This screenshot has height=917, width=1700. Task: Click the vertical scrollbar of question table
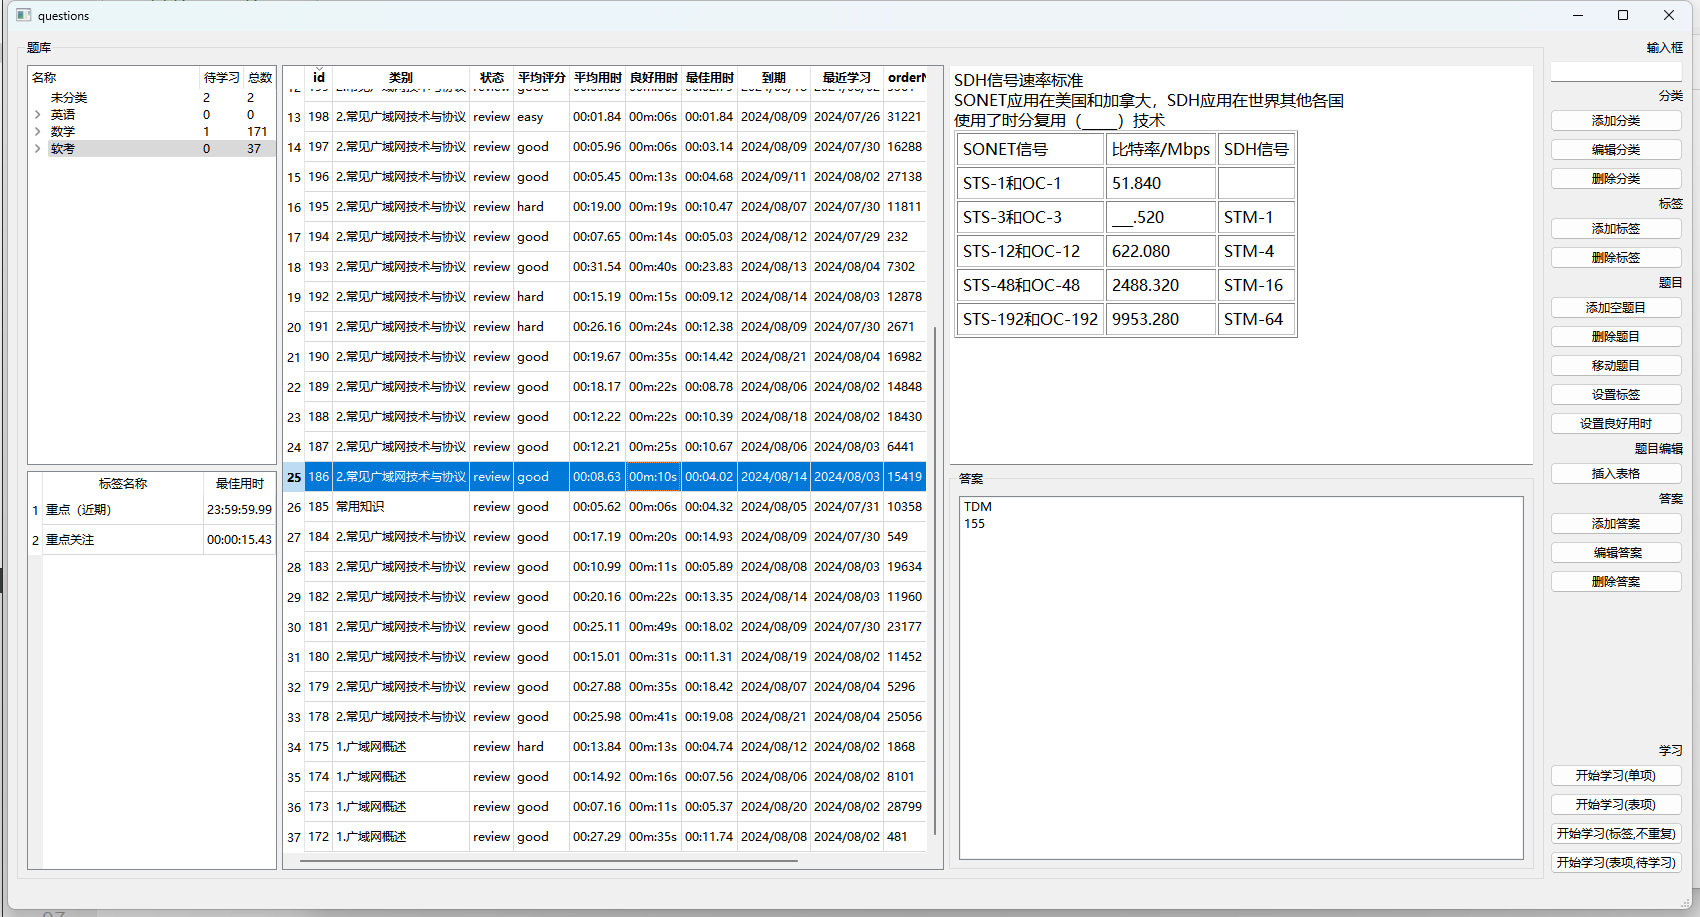[935, 580]
